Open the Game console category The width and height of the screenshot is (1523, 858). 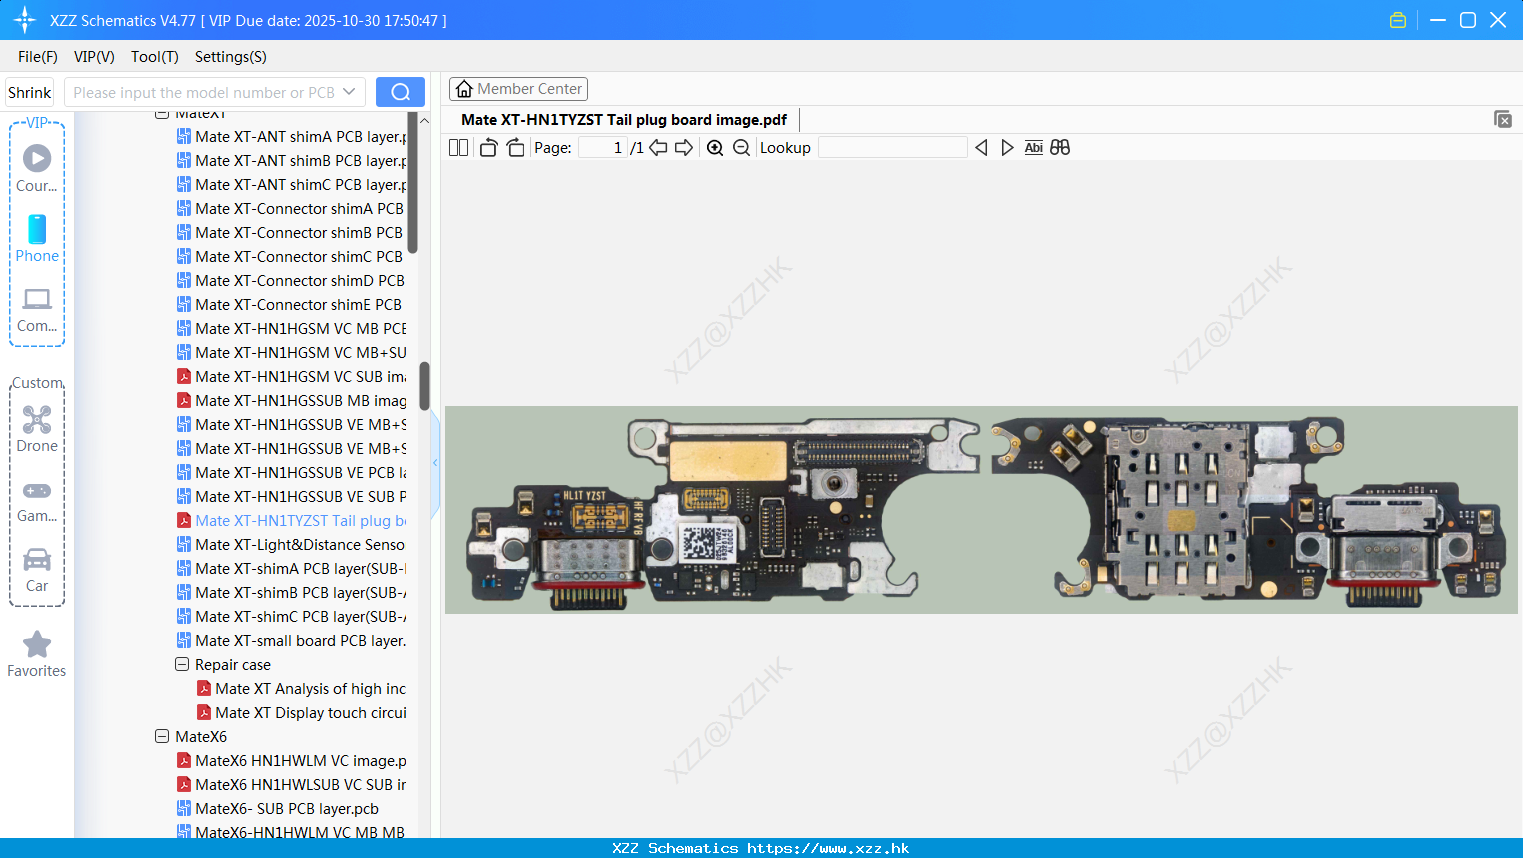click(x=37, y=491)
